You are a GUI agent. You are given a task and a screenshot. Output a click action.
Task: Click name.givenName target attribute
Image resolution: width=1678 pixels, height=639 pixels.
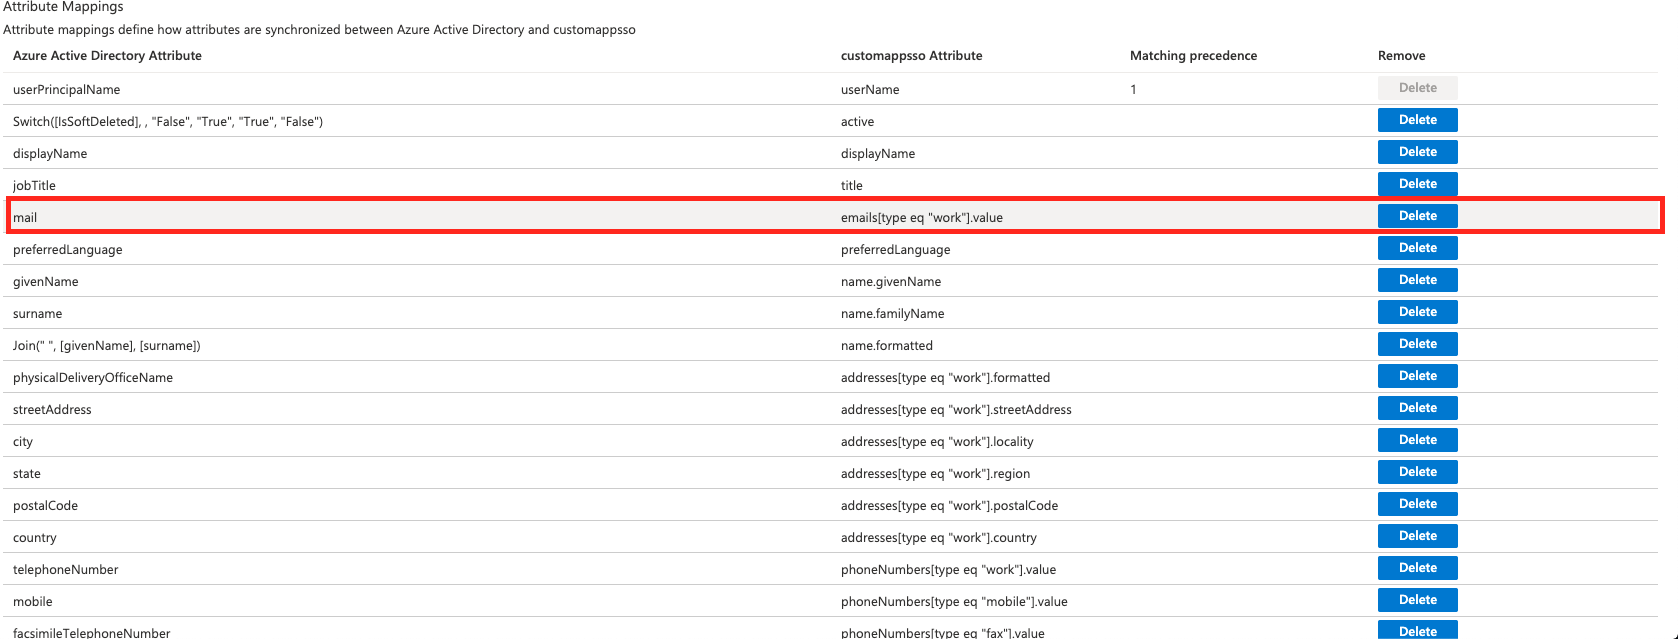pyautogui.click(x=891, y=282)
